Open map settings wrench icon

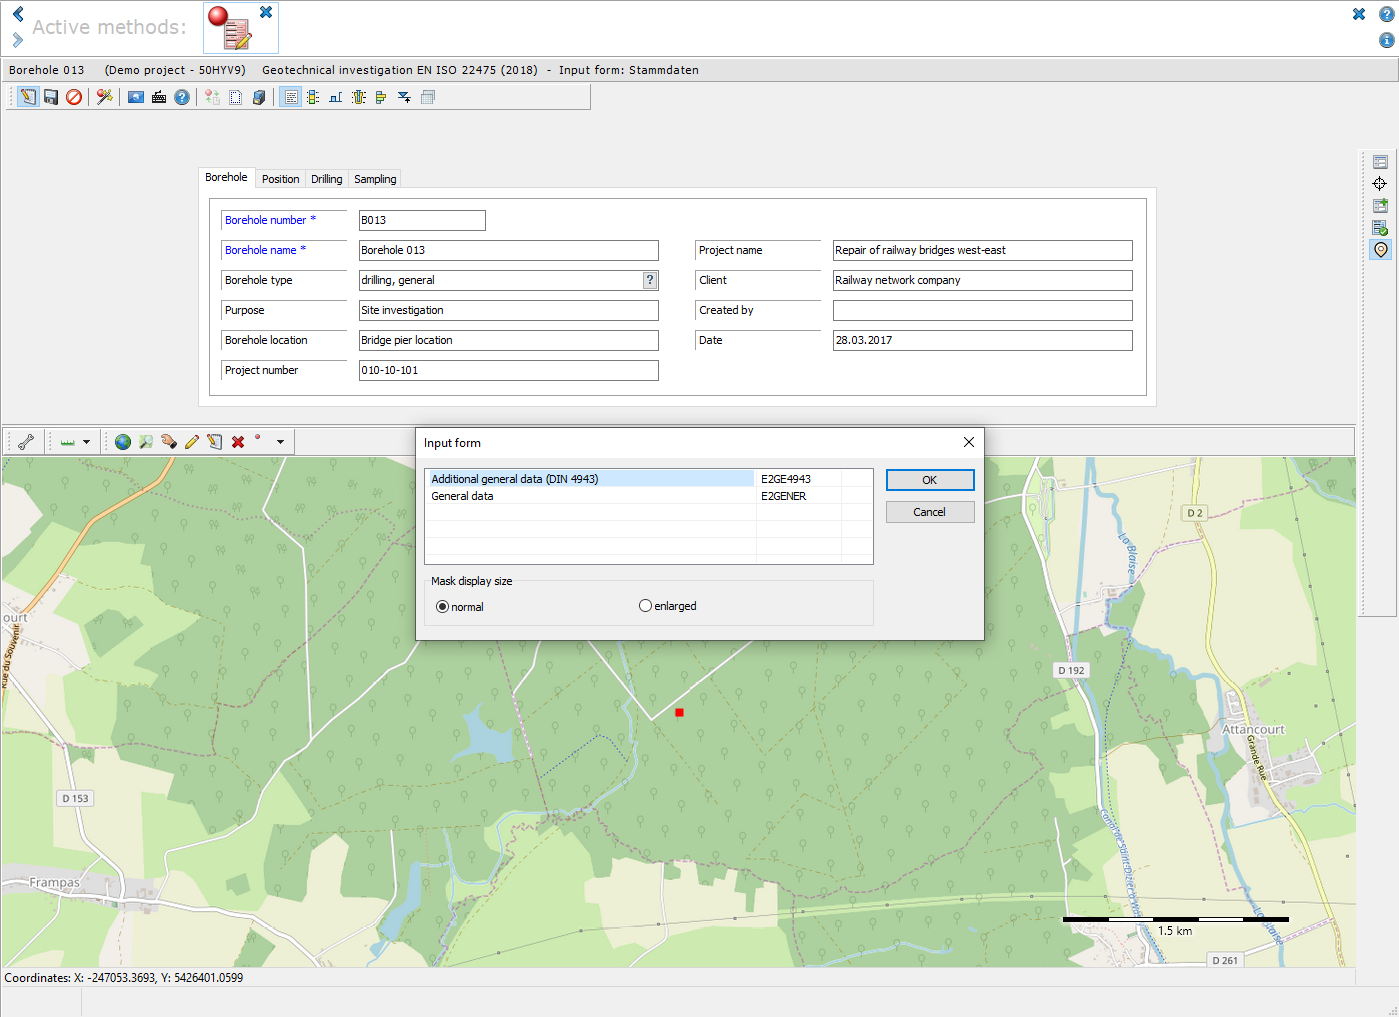pos(26,441)
